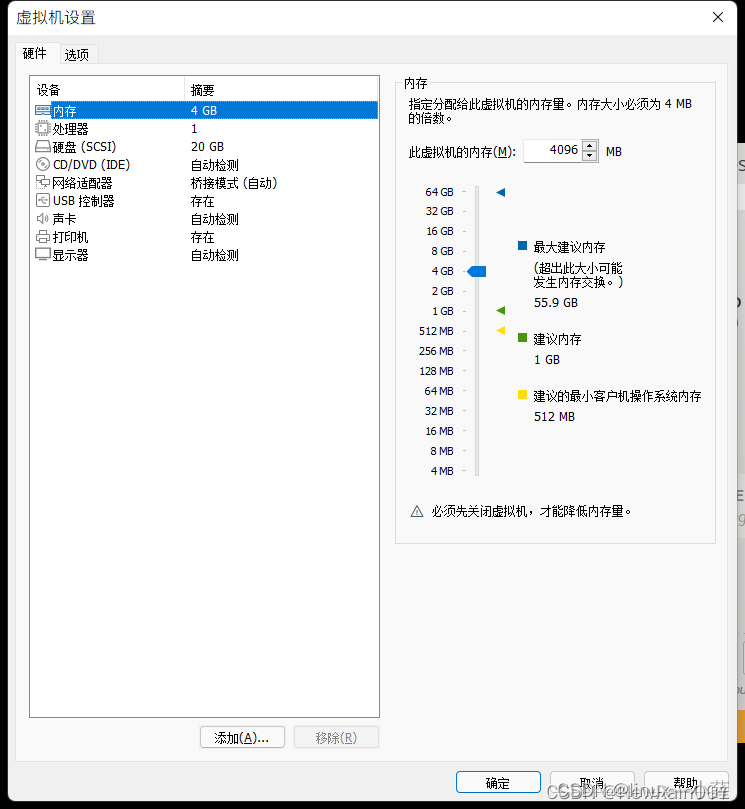Click the 此虚拟机的内存 input field showing 4096
This screenshot has height=809, width=745.
[x=553, y=151]
